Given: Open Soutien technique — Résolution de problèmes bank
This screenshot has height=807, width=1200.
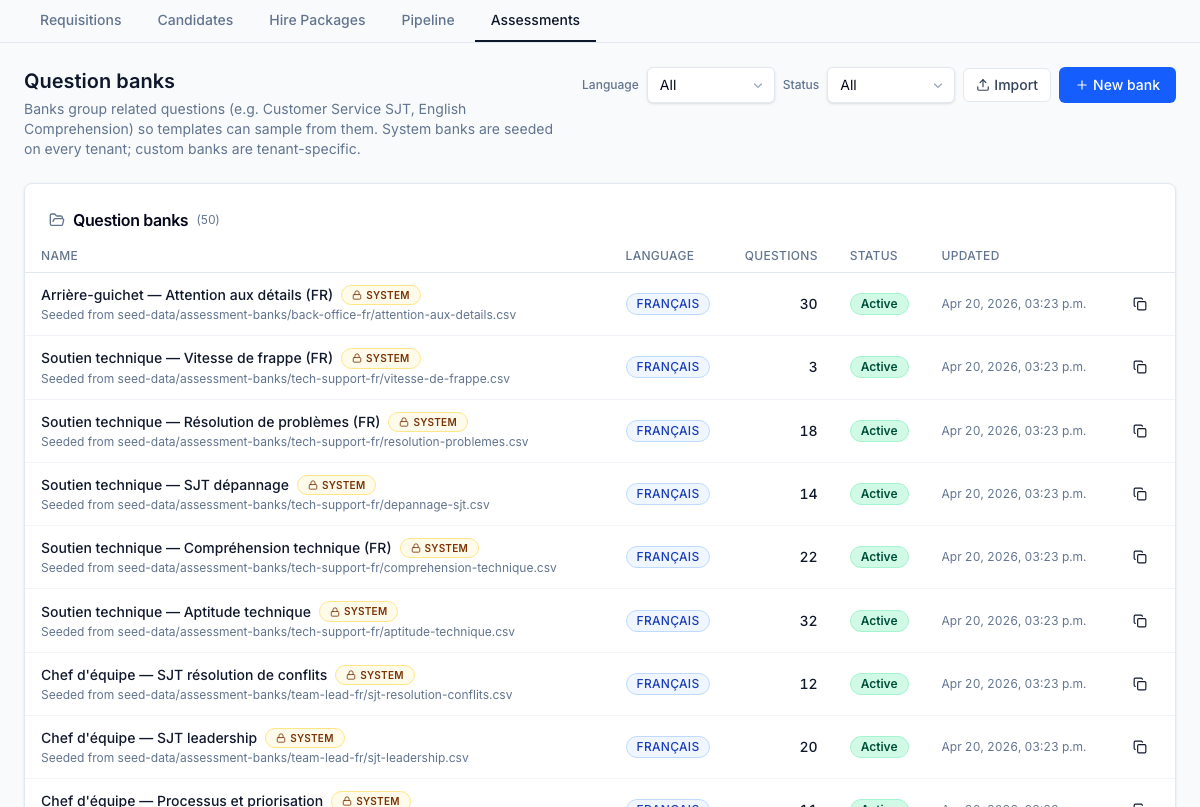Looking at the screenshot, I should [210, 422].
